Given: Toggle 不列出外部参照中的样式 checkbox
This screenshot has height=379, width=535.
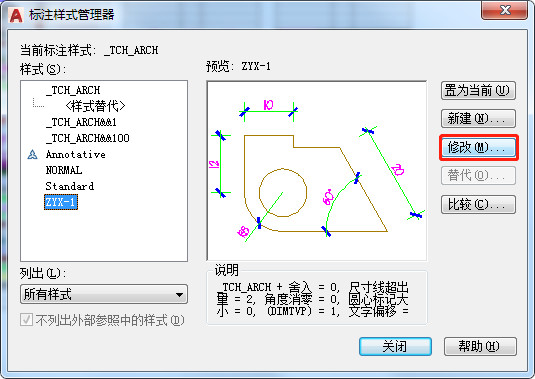Looking at the screenshot, I should [x=26, y=320].
